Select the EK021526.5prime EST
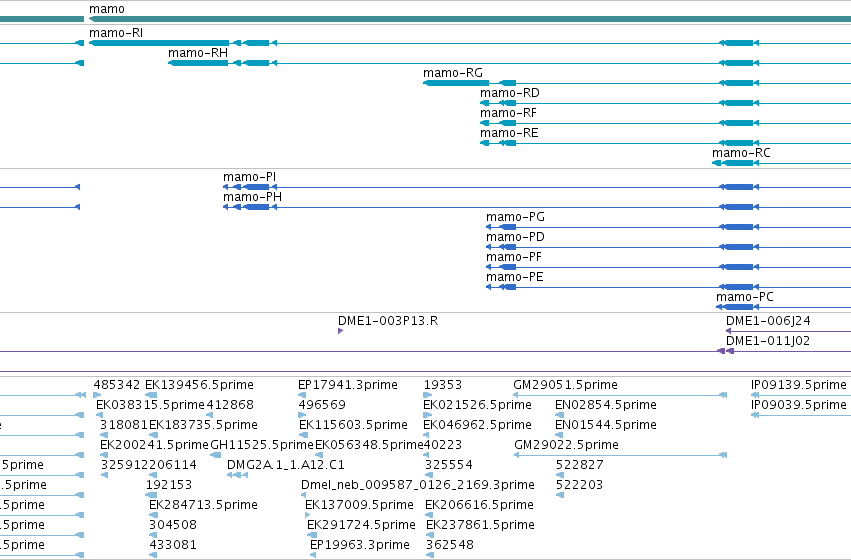This screenshot has width=851, height=560. (x=477, y=405)
